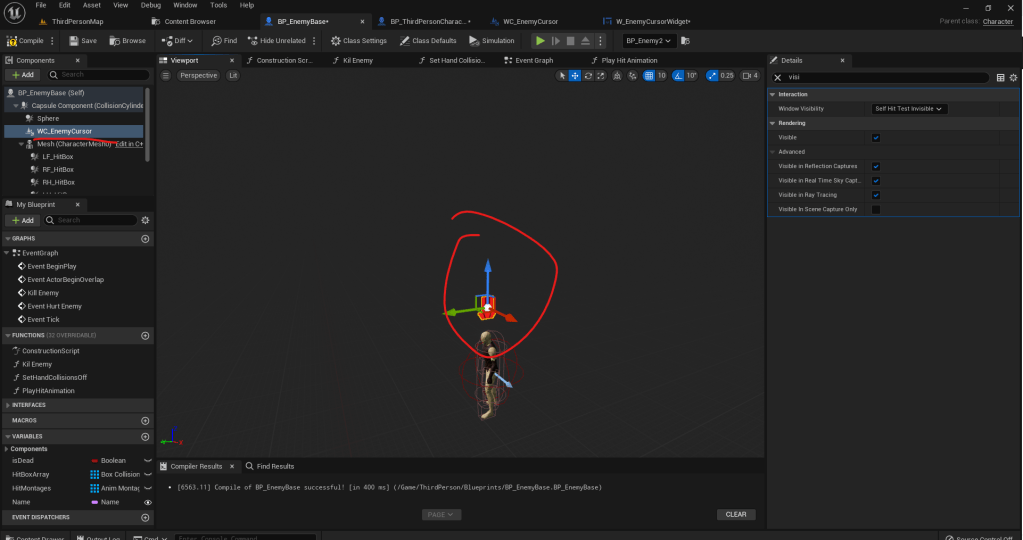The image size is (1023, 540).
Task: Enable Visible in Scene Capture Only
Action: pyautogui.click(x=876, y=209)
